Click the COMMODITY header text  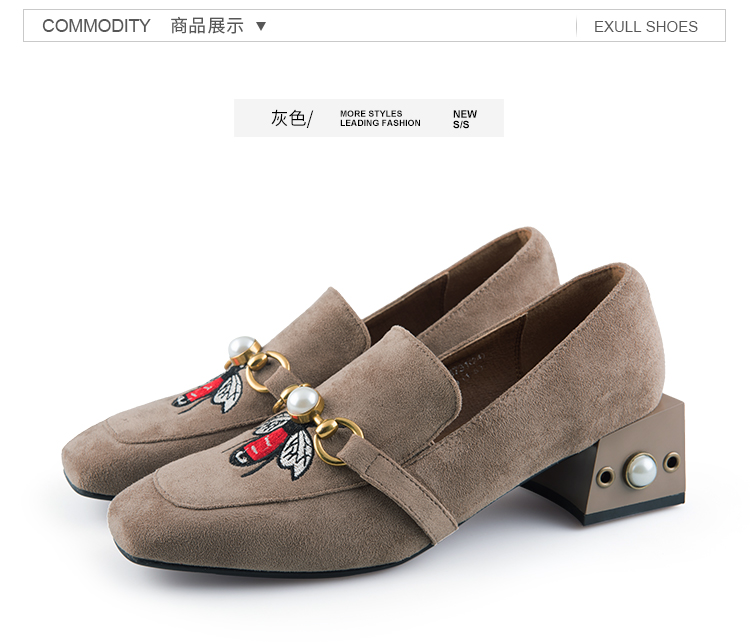(x=96, y=26)
